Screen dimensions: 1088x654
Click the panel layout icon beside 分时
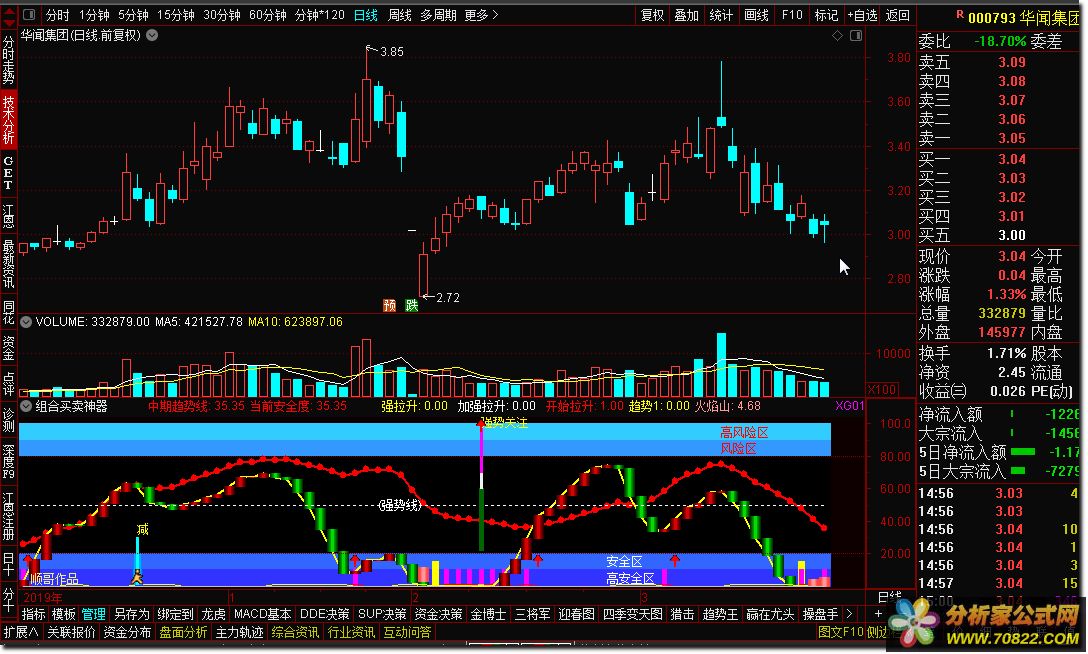coord(29,15)
